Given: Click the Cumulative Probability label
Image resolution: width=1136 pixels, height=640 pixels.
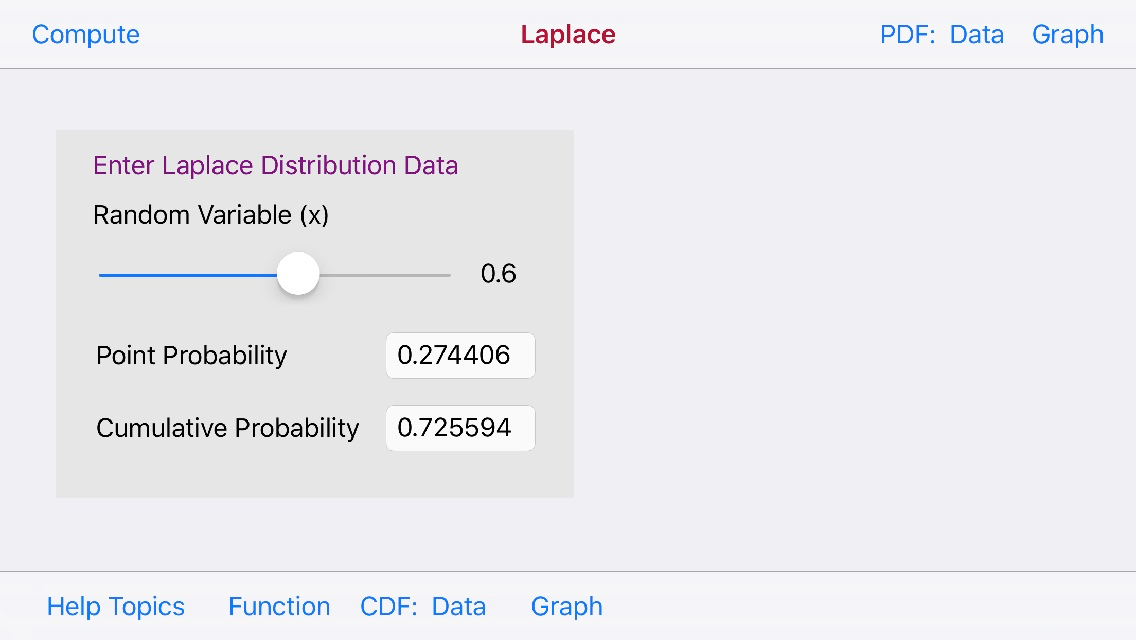Looking at the screenshot, I should 227,428.
